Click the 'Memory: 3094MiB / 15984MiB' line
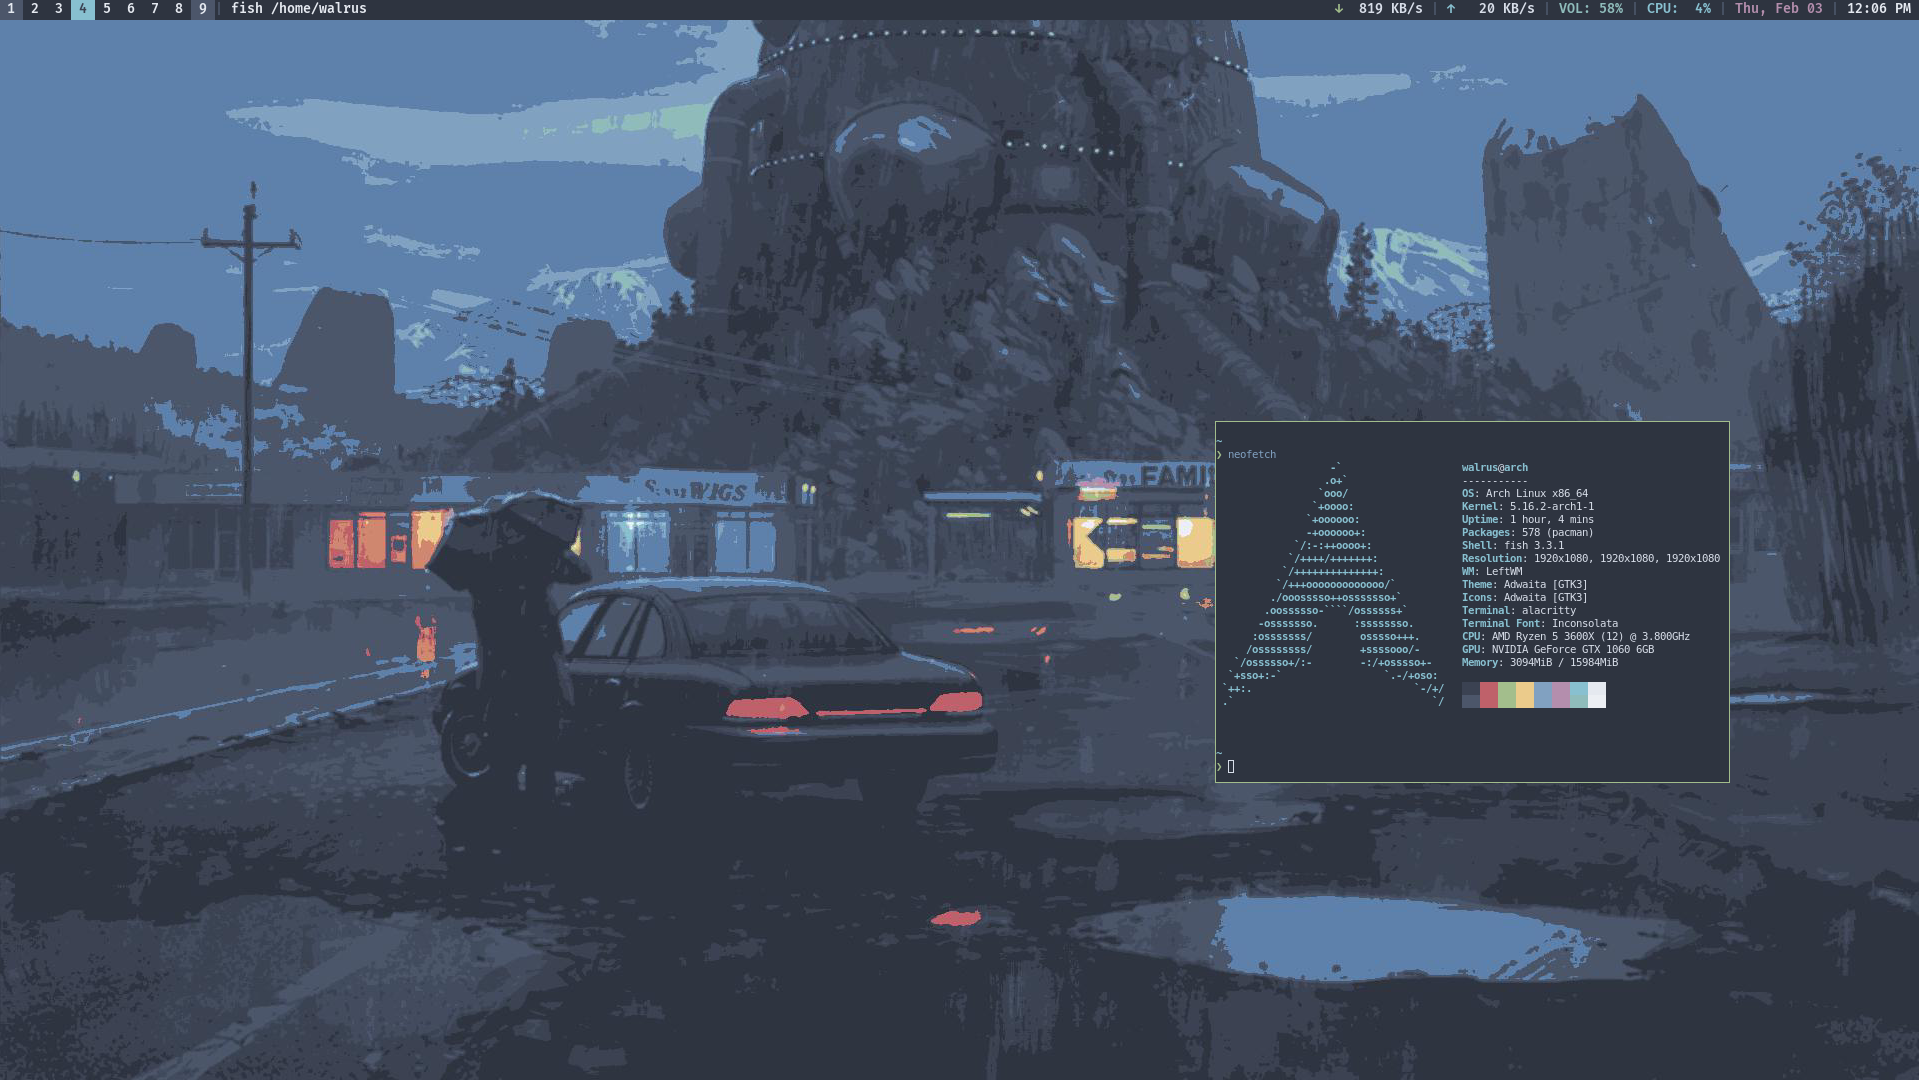 tap(1540, 663)
